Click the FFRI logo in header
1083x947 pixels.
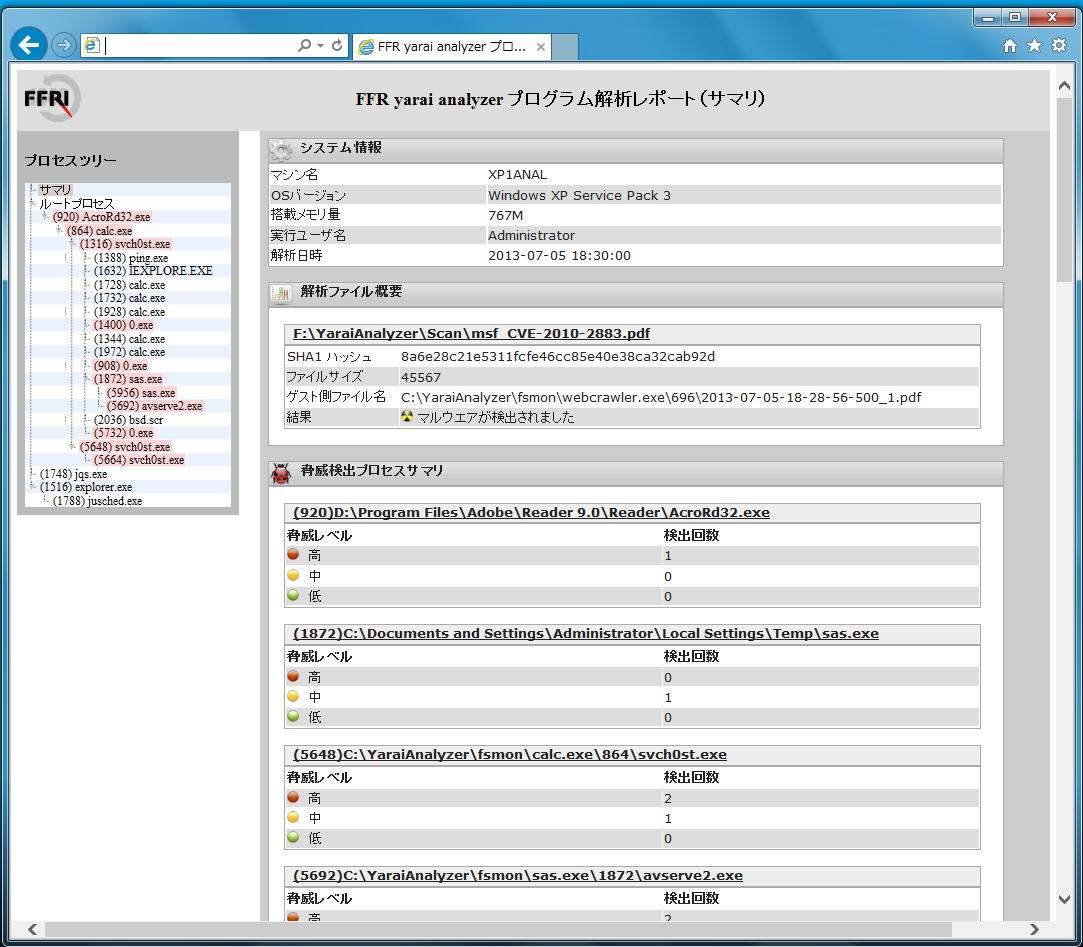pos(52,99)
